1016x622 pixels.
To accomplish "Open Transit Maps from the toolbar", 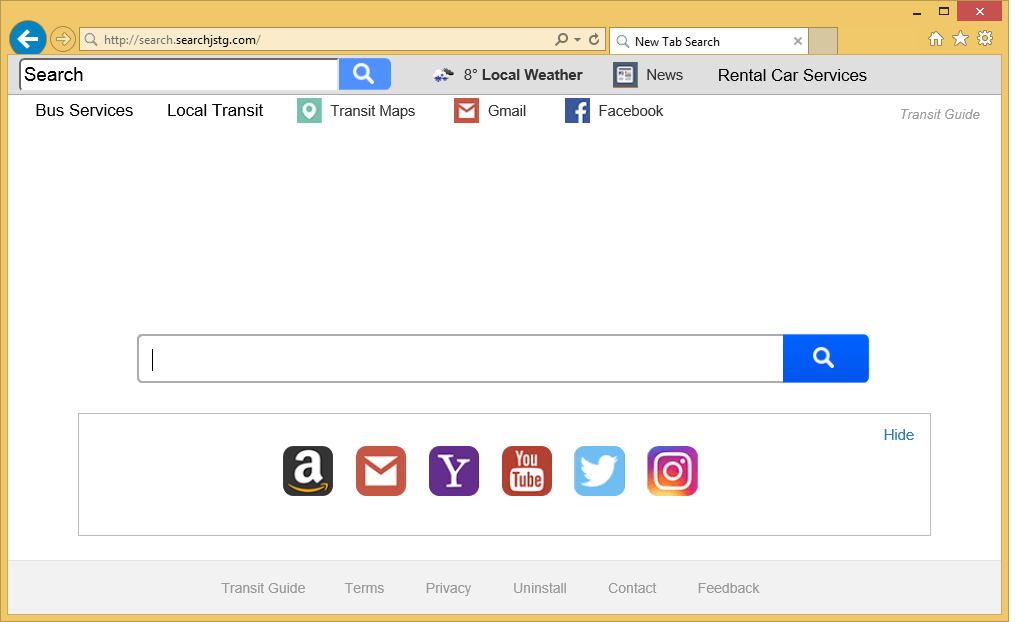I will (x=356, y=111).
